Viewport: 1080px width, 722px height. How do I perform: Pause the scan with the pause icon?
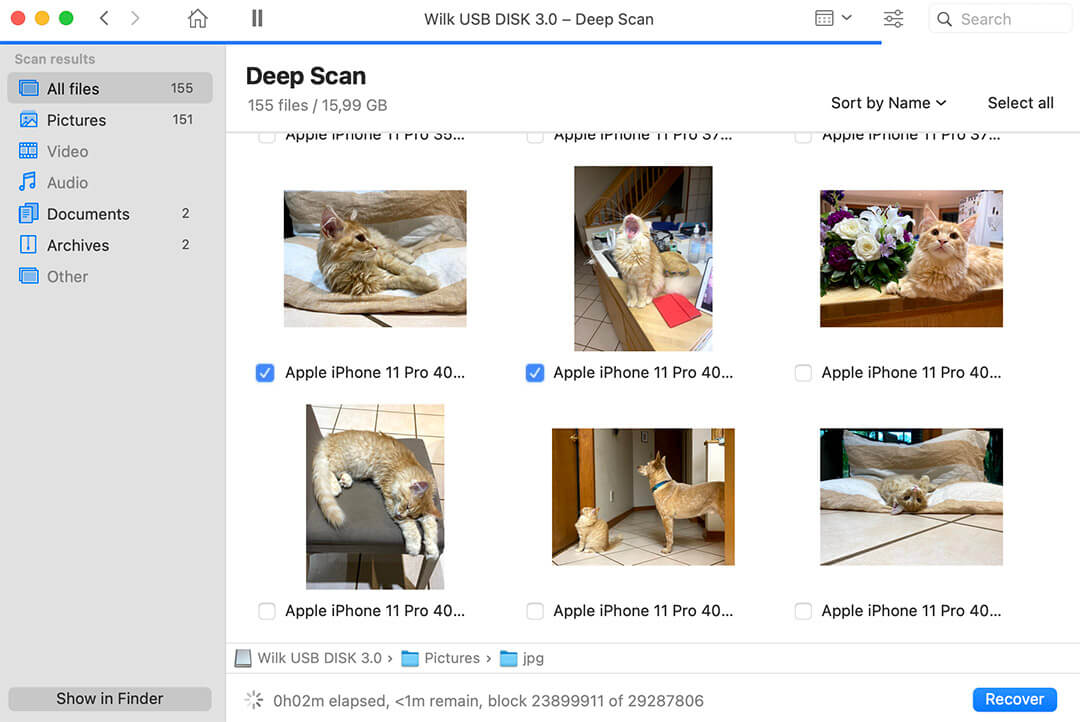point(257,19)
